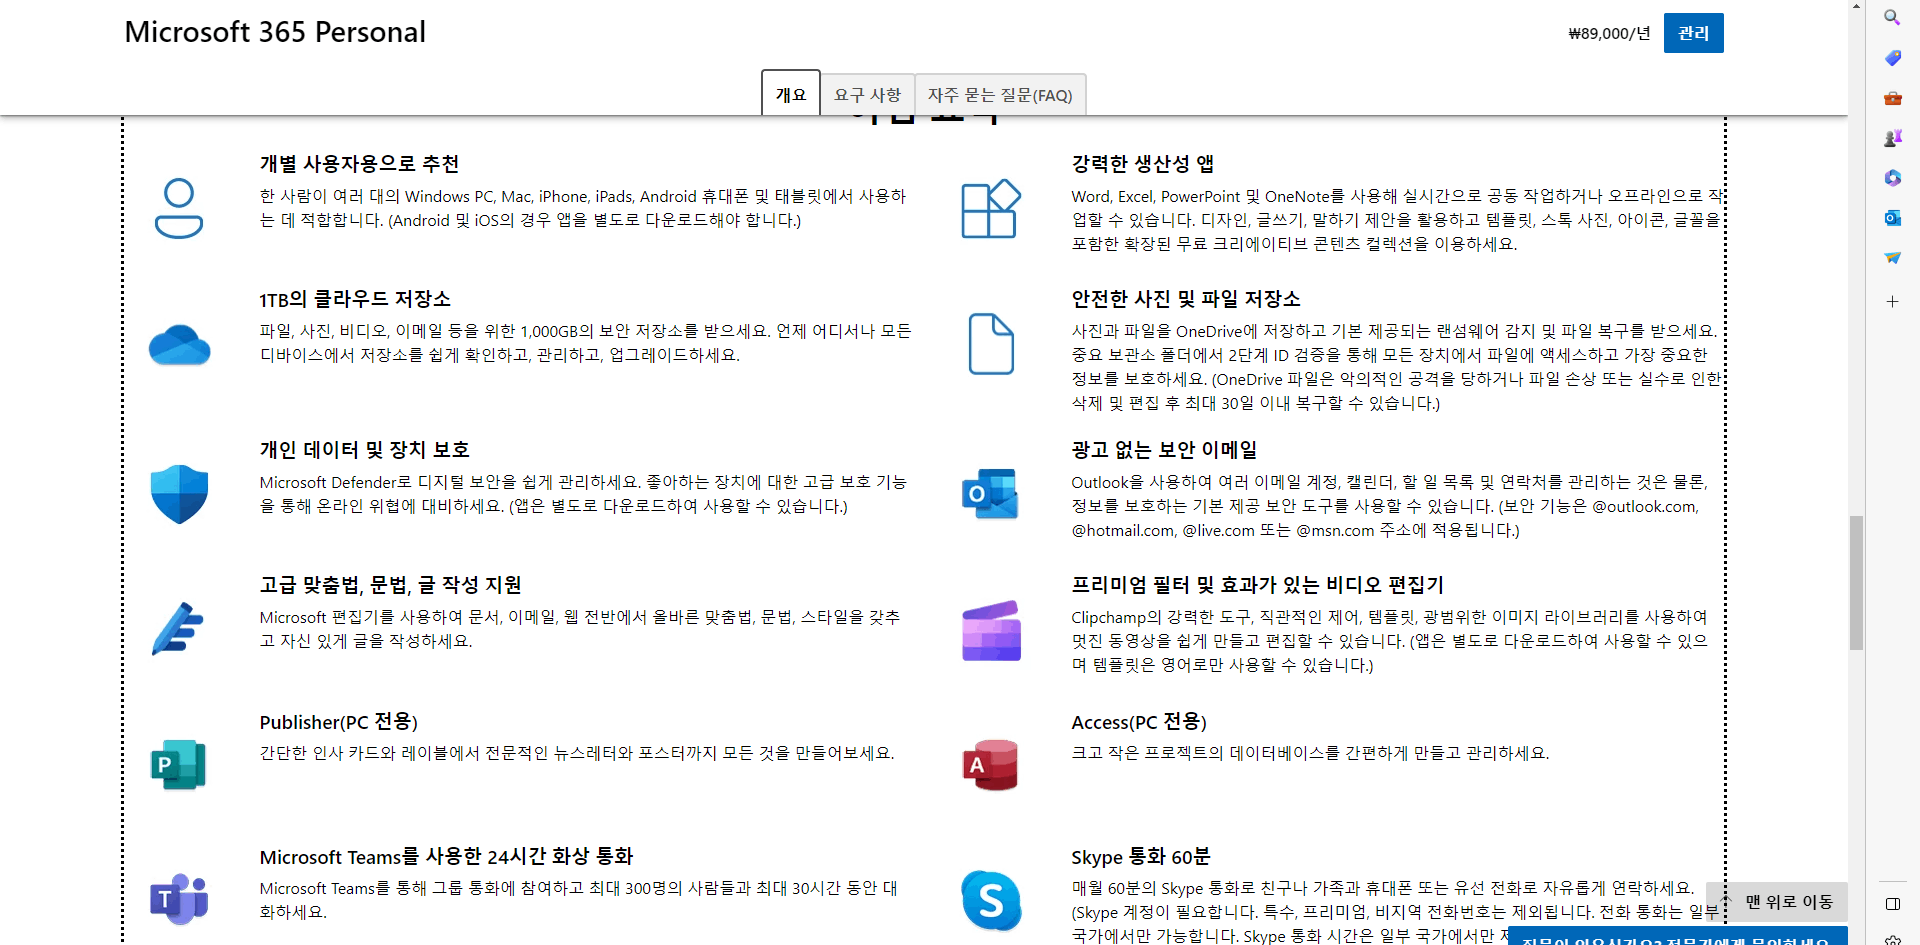Click the Outlook icon beside 광고 없는 보안 이메일
The width and height of the screenshot is (1920, 945).
[x=990, y=494]
